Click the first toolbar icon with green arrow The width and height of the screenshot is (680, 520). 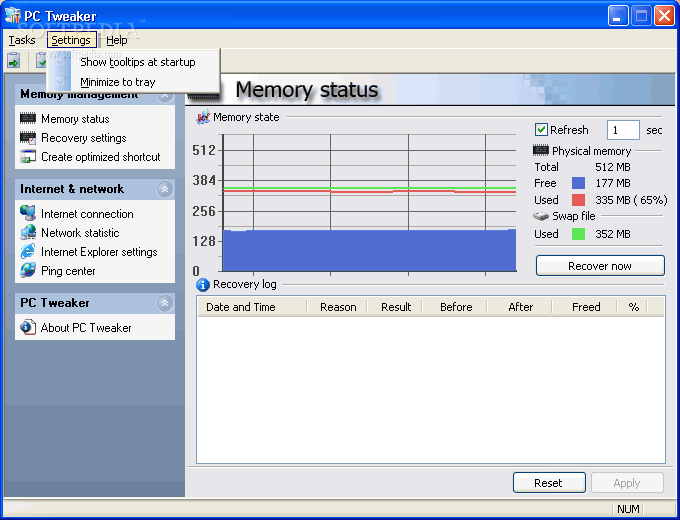point(14,60)
